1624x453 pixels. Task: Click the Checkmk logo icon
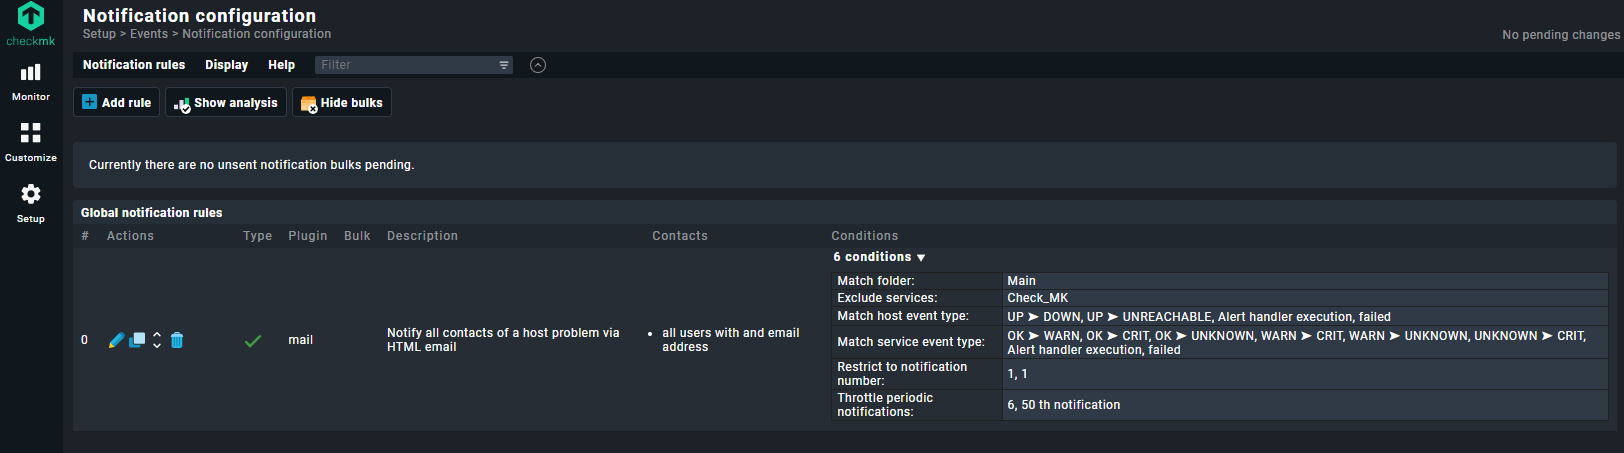tap(31, 17)
